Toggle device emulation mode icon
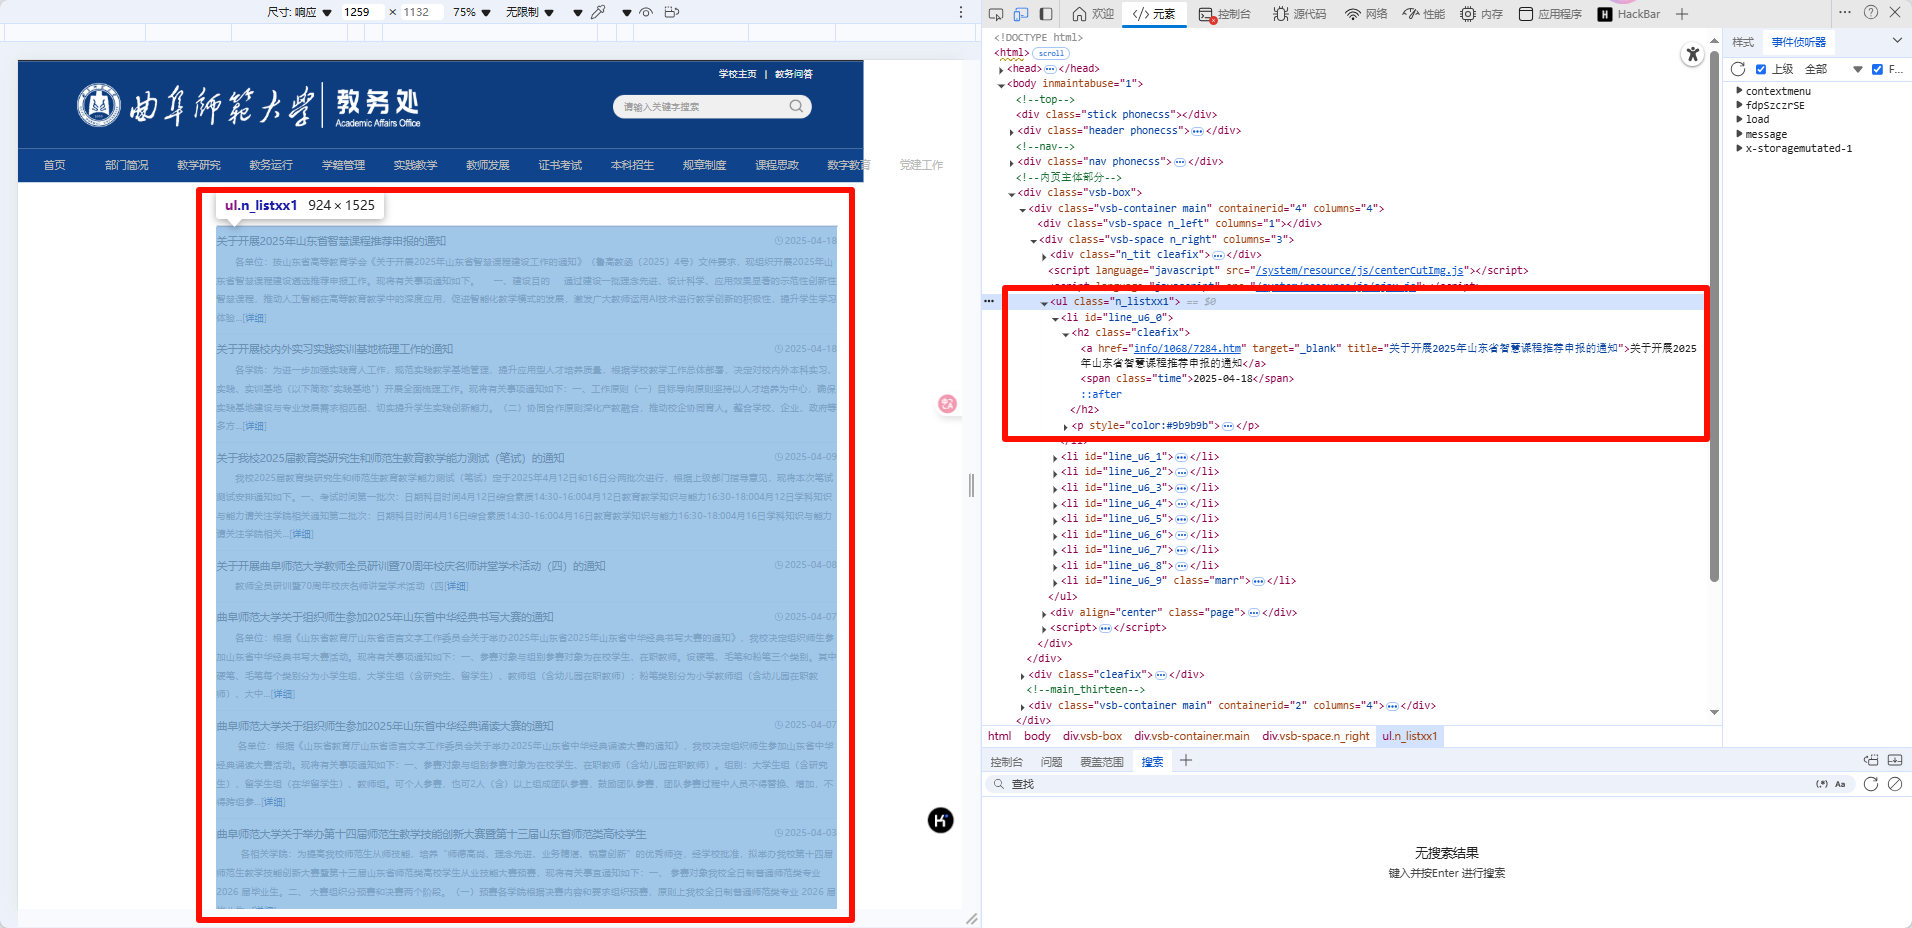 [x=1021, y=14]
